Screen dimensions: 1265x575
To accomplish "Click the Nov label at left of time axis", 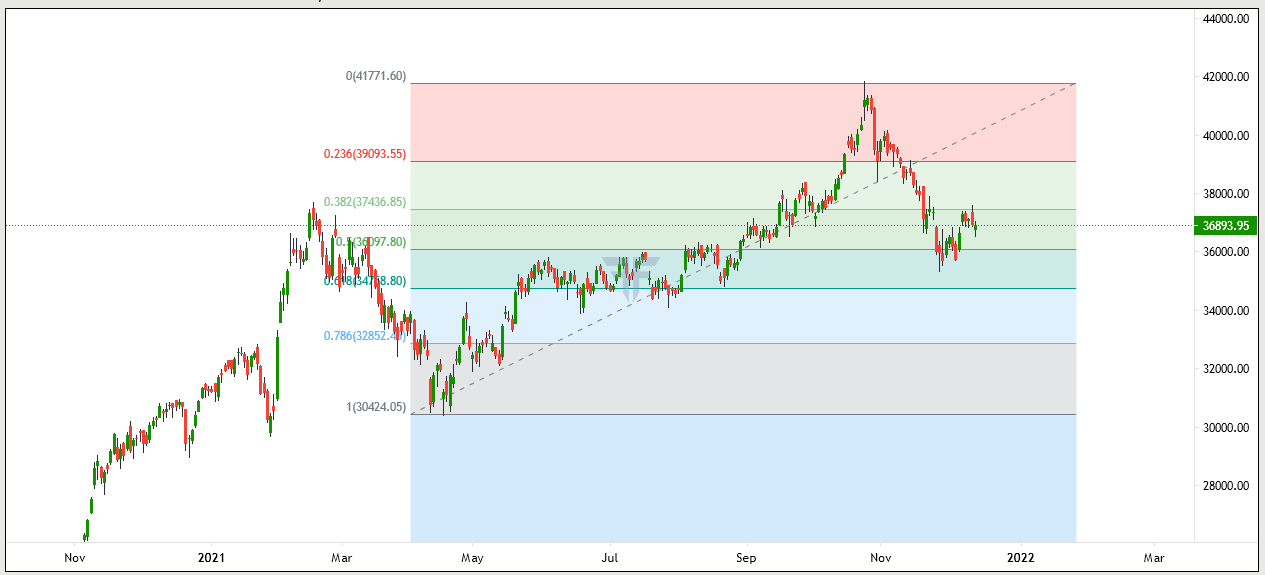I will tap(74, 557).
